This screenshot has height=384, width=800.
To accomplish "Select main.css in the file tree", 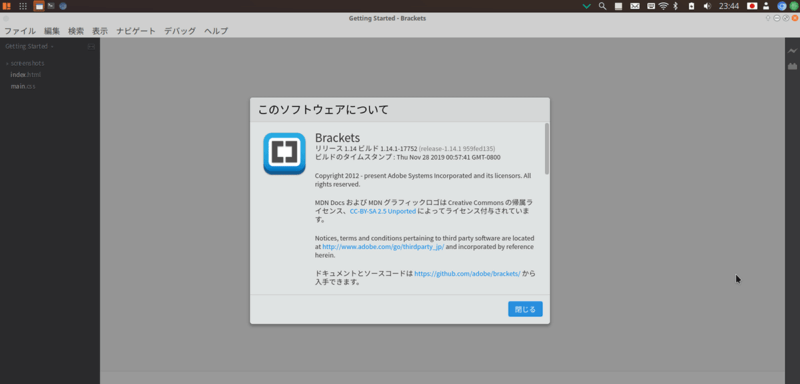I will click(23, 87).
